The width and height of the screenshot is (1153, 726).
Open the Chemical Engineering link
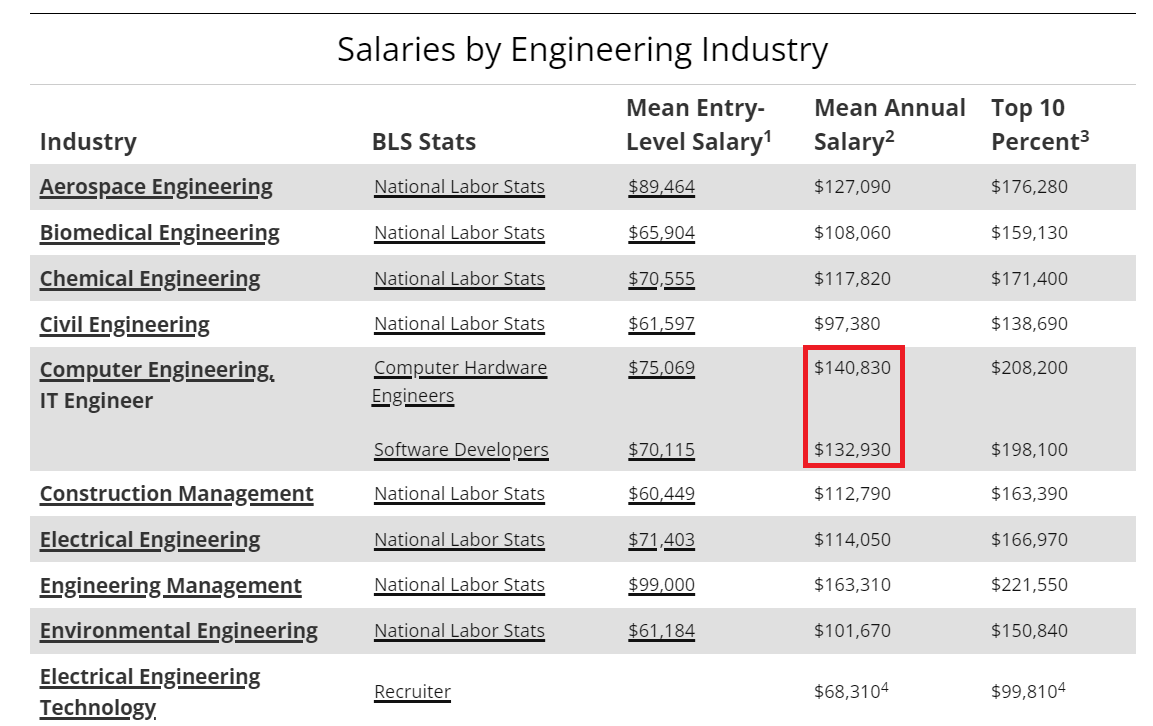pyautogui.click(x=150, y=279)
